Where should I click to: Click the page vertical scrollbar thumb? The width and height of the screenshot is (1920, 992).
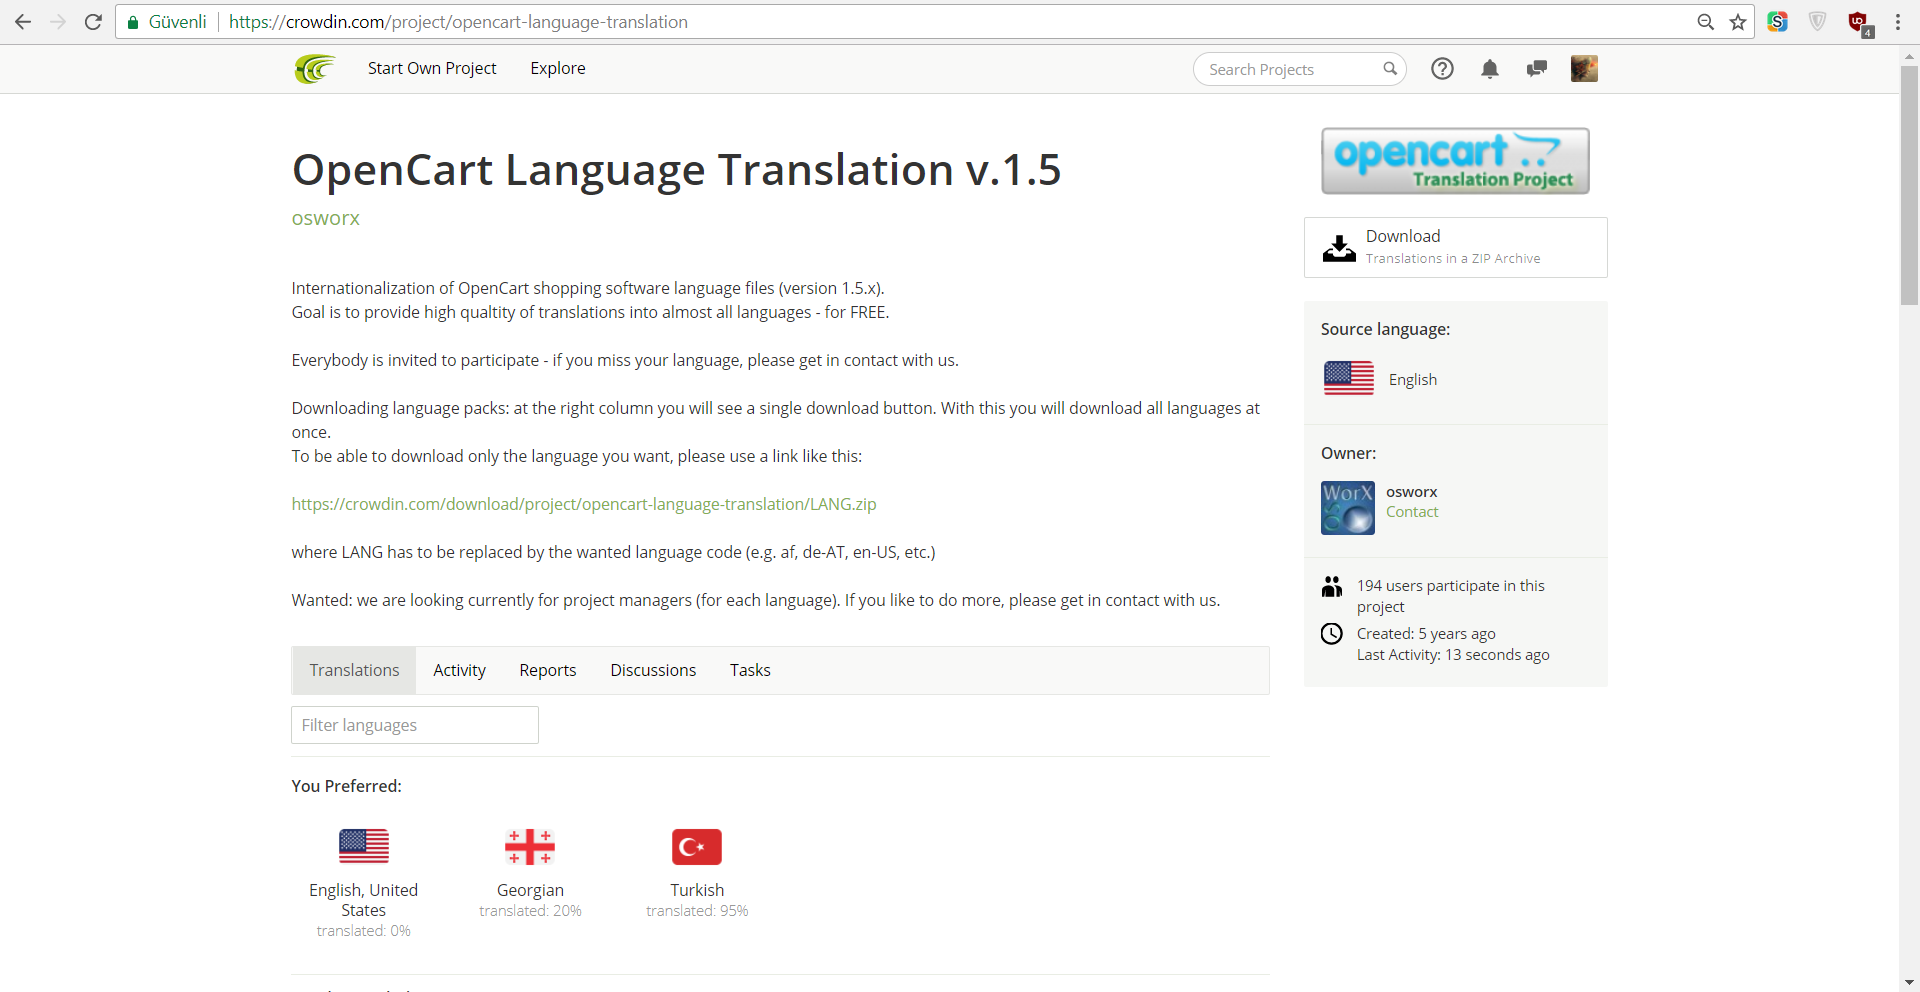pos(1909,185)
